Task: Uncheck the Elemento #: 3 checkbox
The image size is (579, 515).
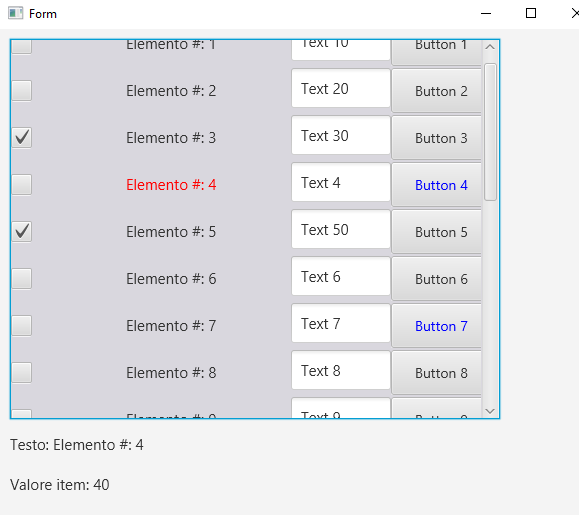Action: [x=21, y=138]
